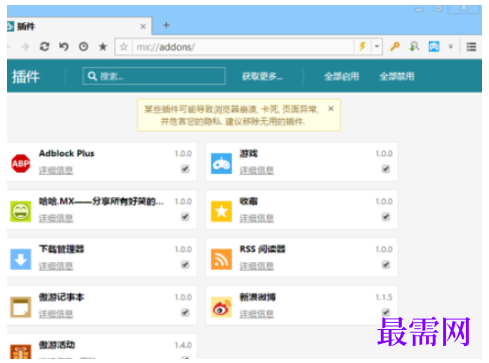Image resolution: width=489 pixels, height=363 pixels.
Task: Click the 新浪微博 Weibo icon
Action: (221, 307)
